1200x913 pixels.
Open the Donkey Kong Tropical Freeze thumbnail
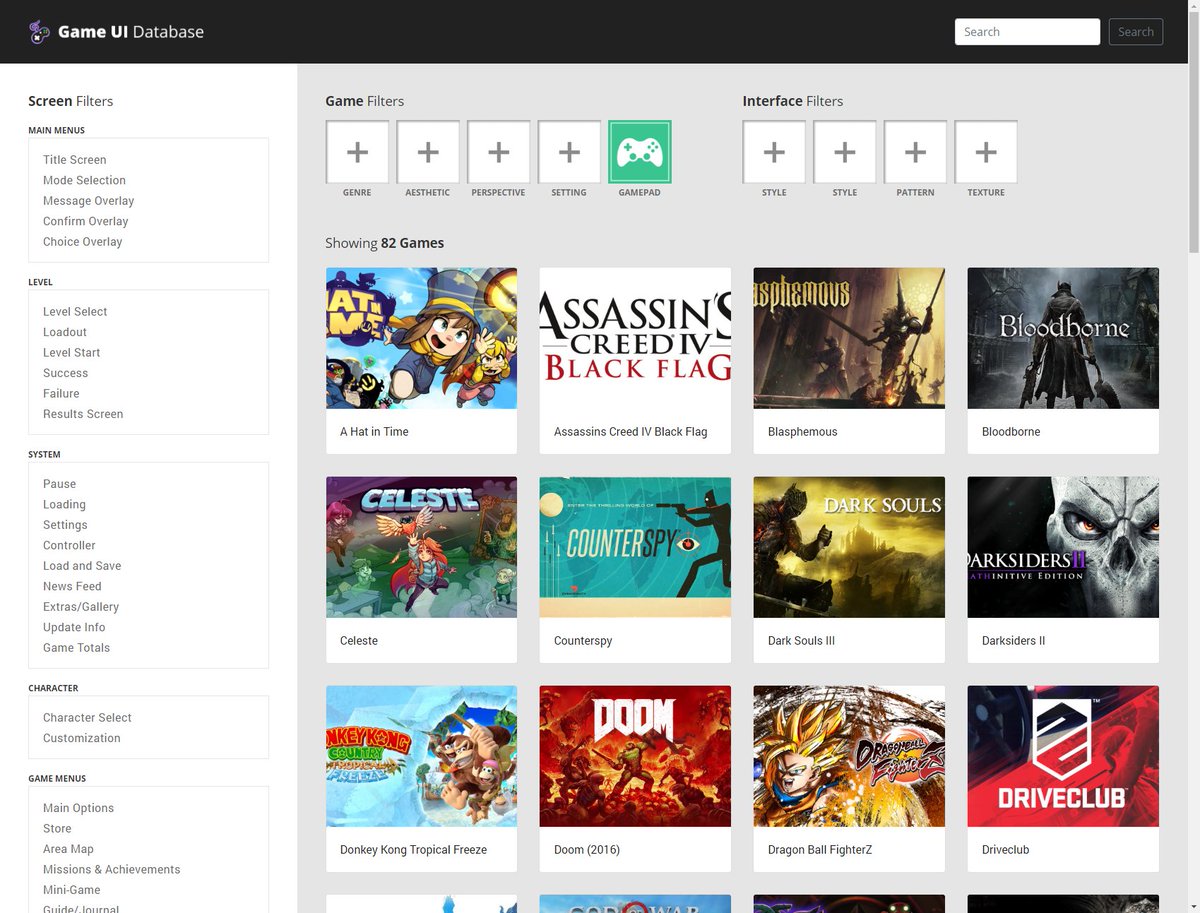[x=422, y=756]
